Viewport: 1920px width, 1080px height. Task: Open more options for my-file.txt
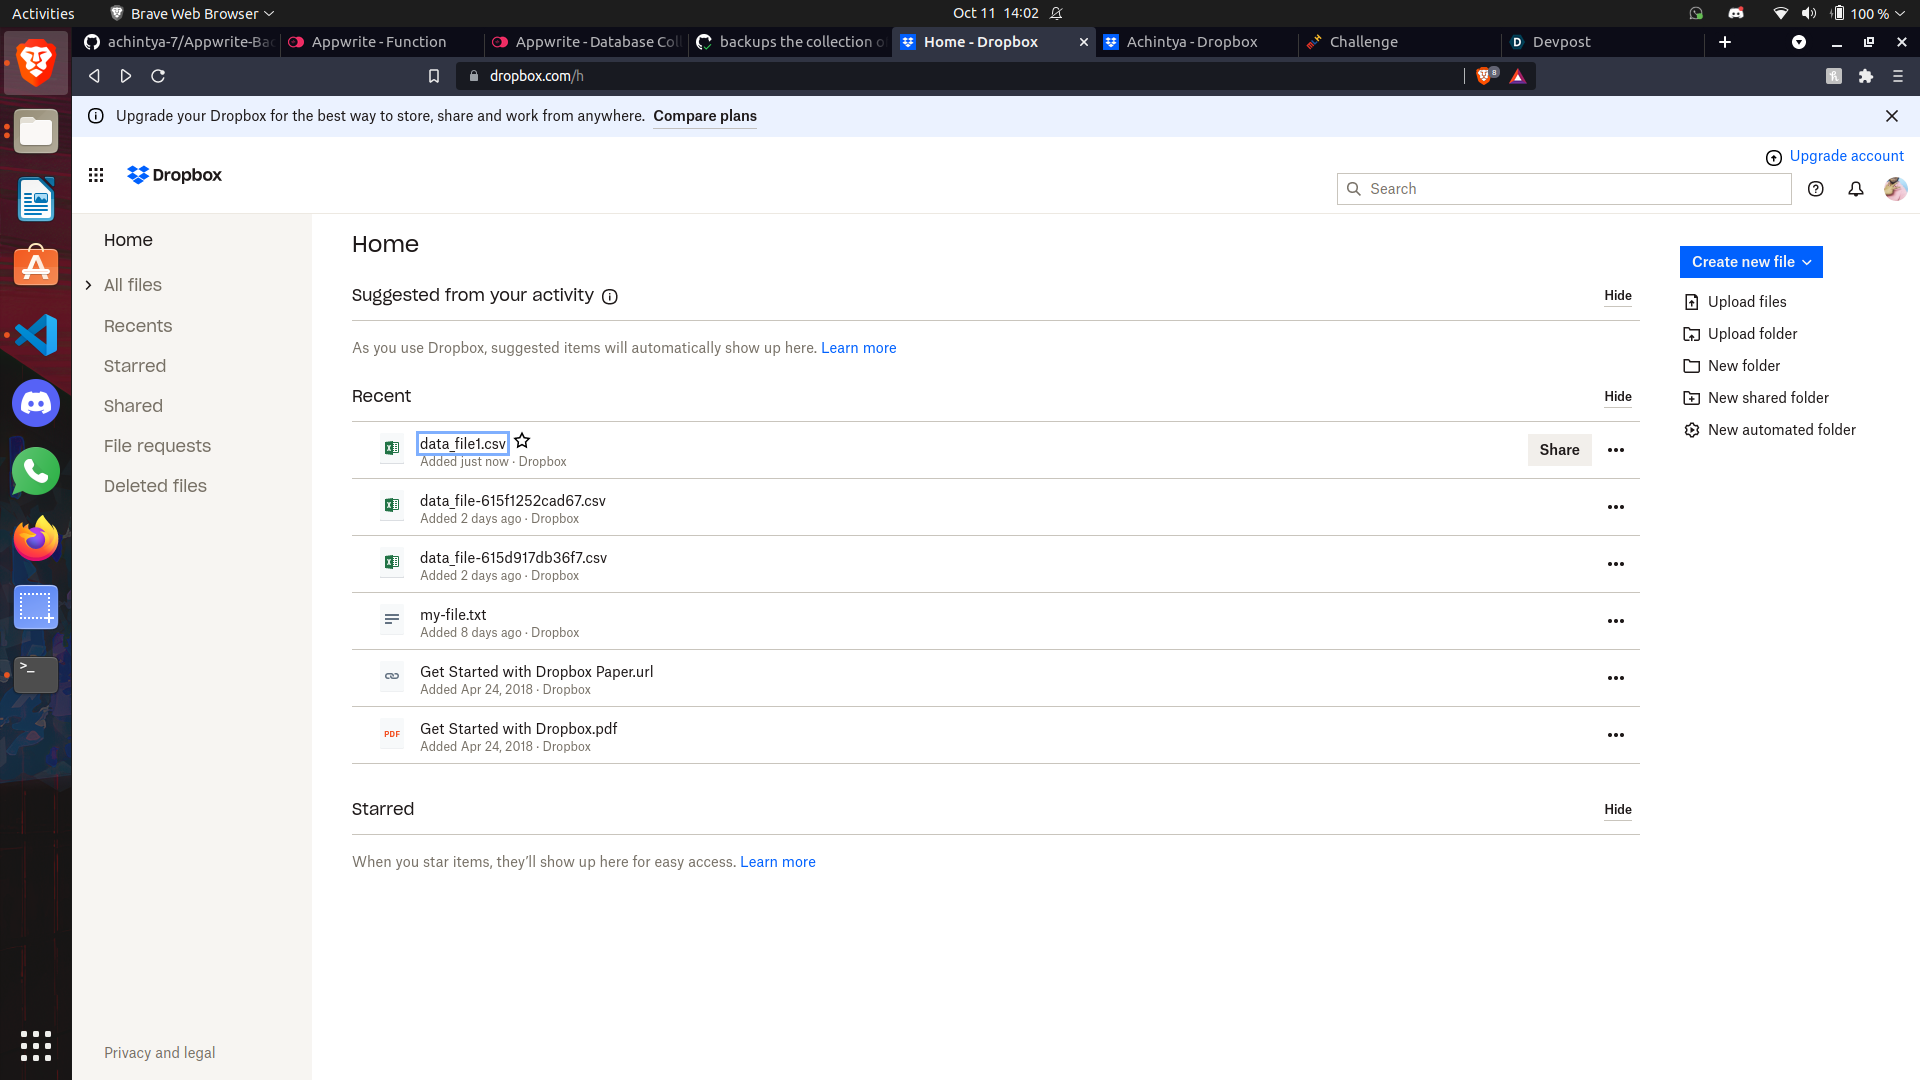click(x=1615, y=621)
